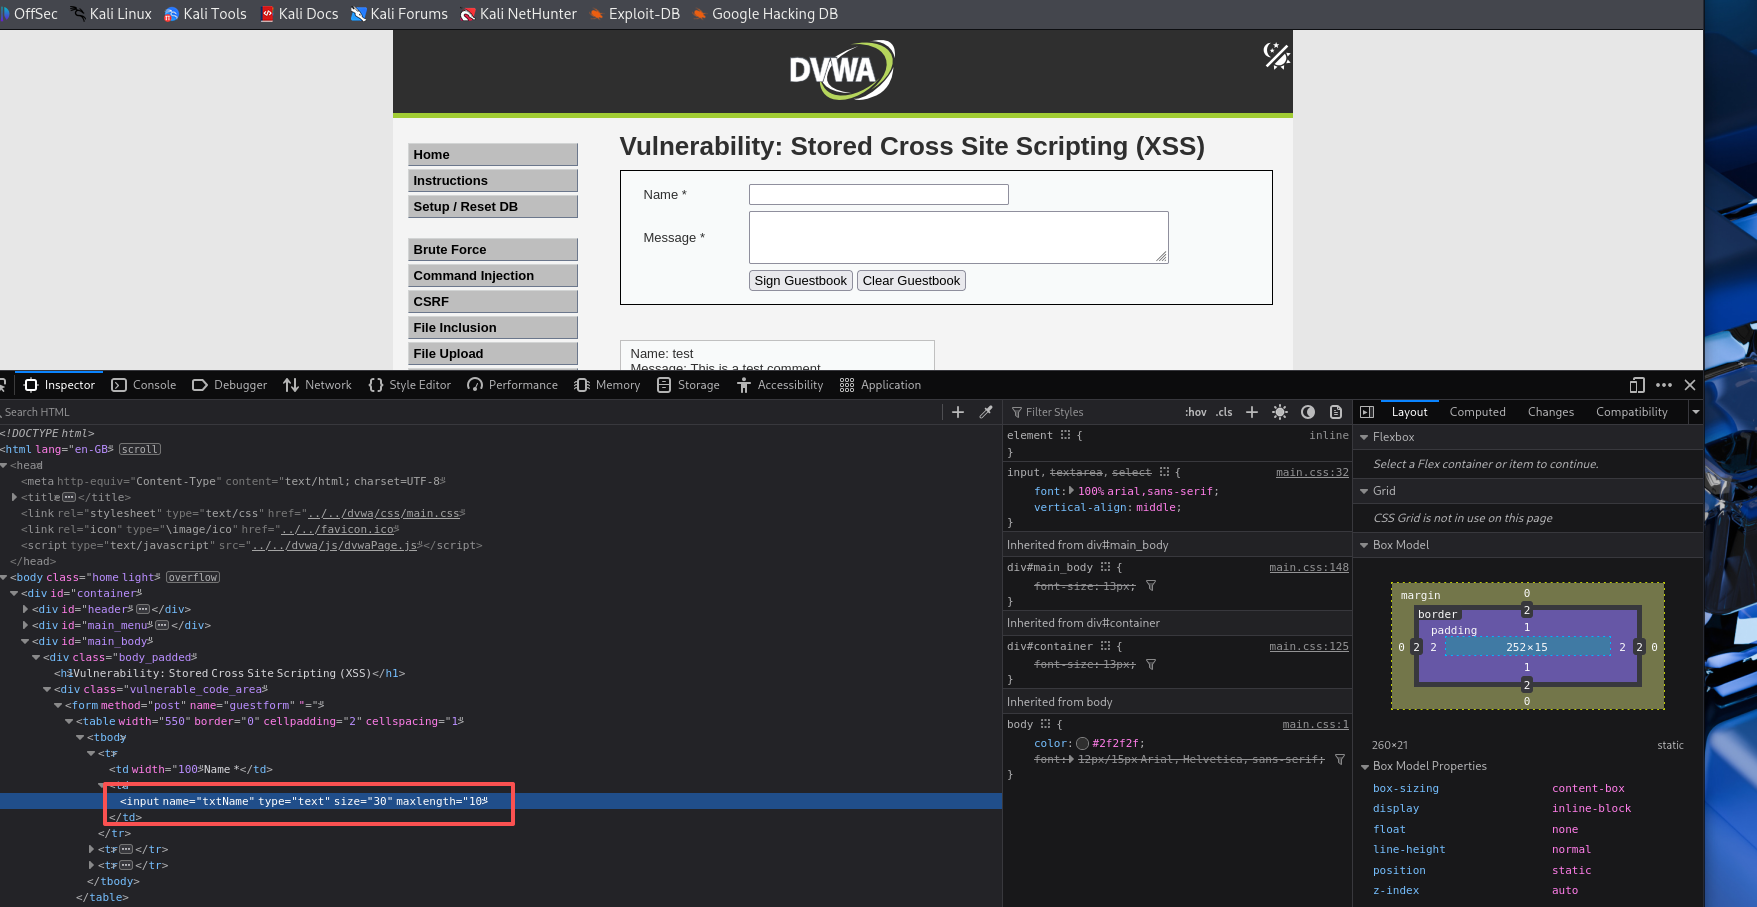Viewport: 1757px width, 907px height.
Task: Click the Filter Styles input
Action: [x=1095, y=412]
